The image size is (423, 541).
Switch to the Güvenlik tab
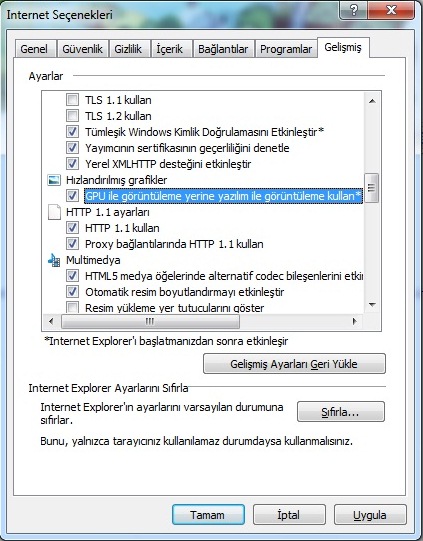click(x=83, y=49)
